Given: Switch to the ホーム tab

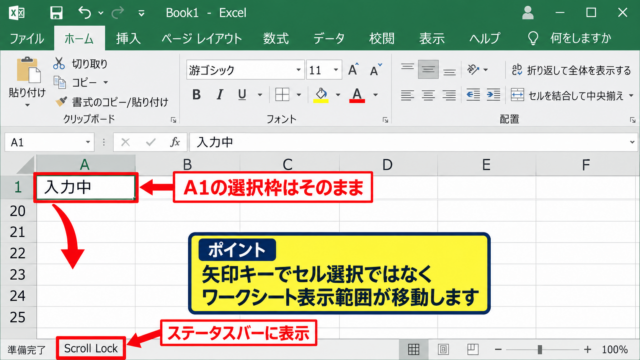Looking at the screenshot, I should tap(79, 39).
